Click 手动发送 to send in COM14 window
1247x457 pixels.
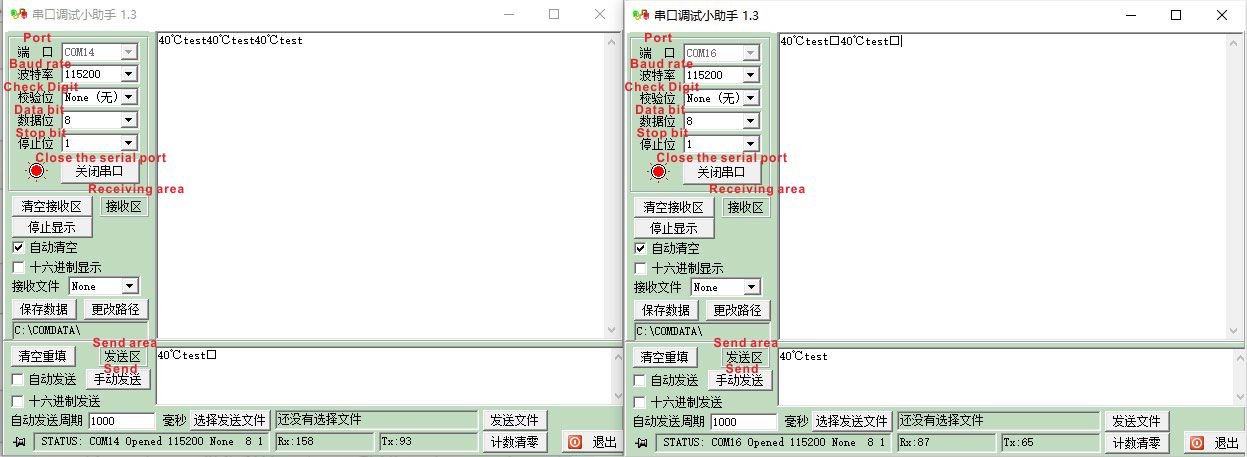point(118,380)
